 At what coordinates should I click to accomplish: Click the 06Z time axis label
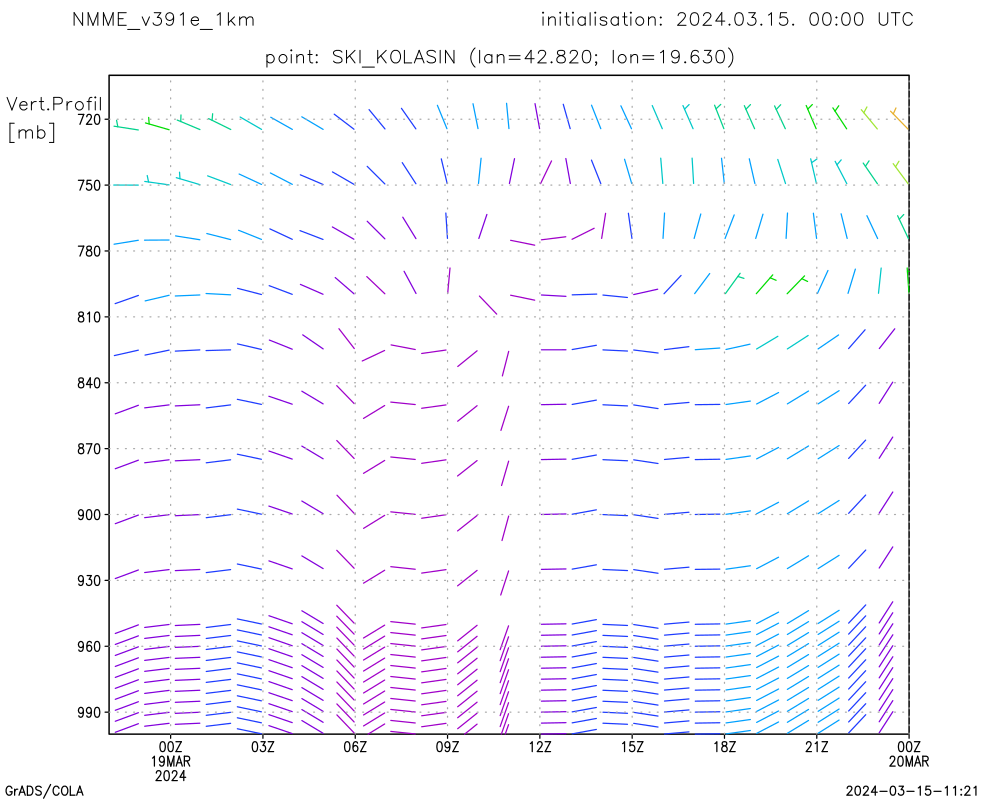(355, 747)
